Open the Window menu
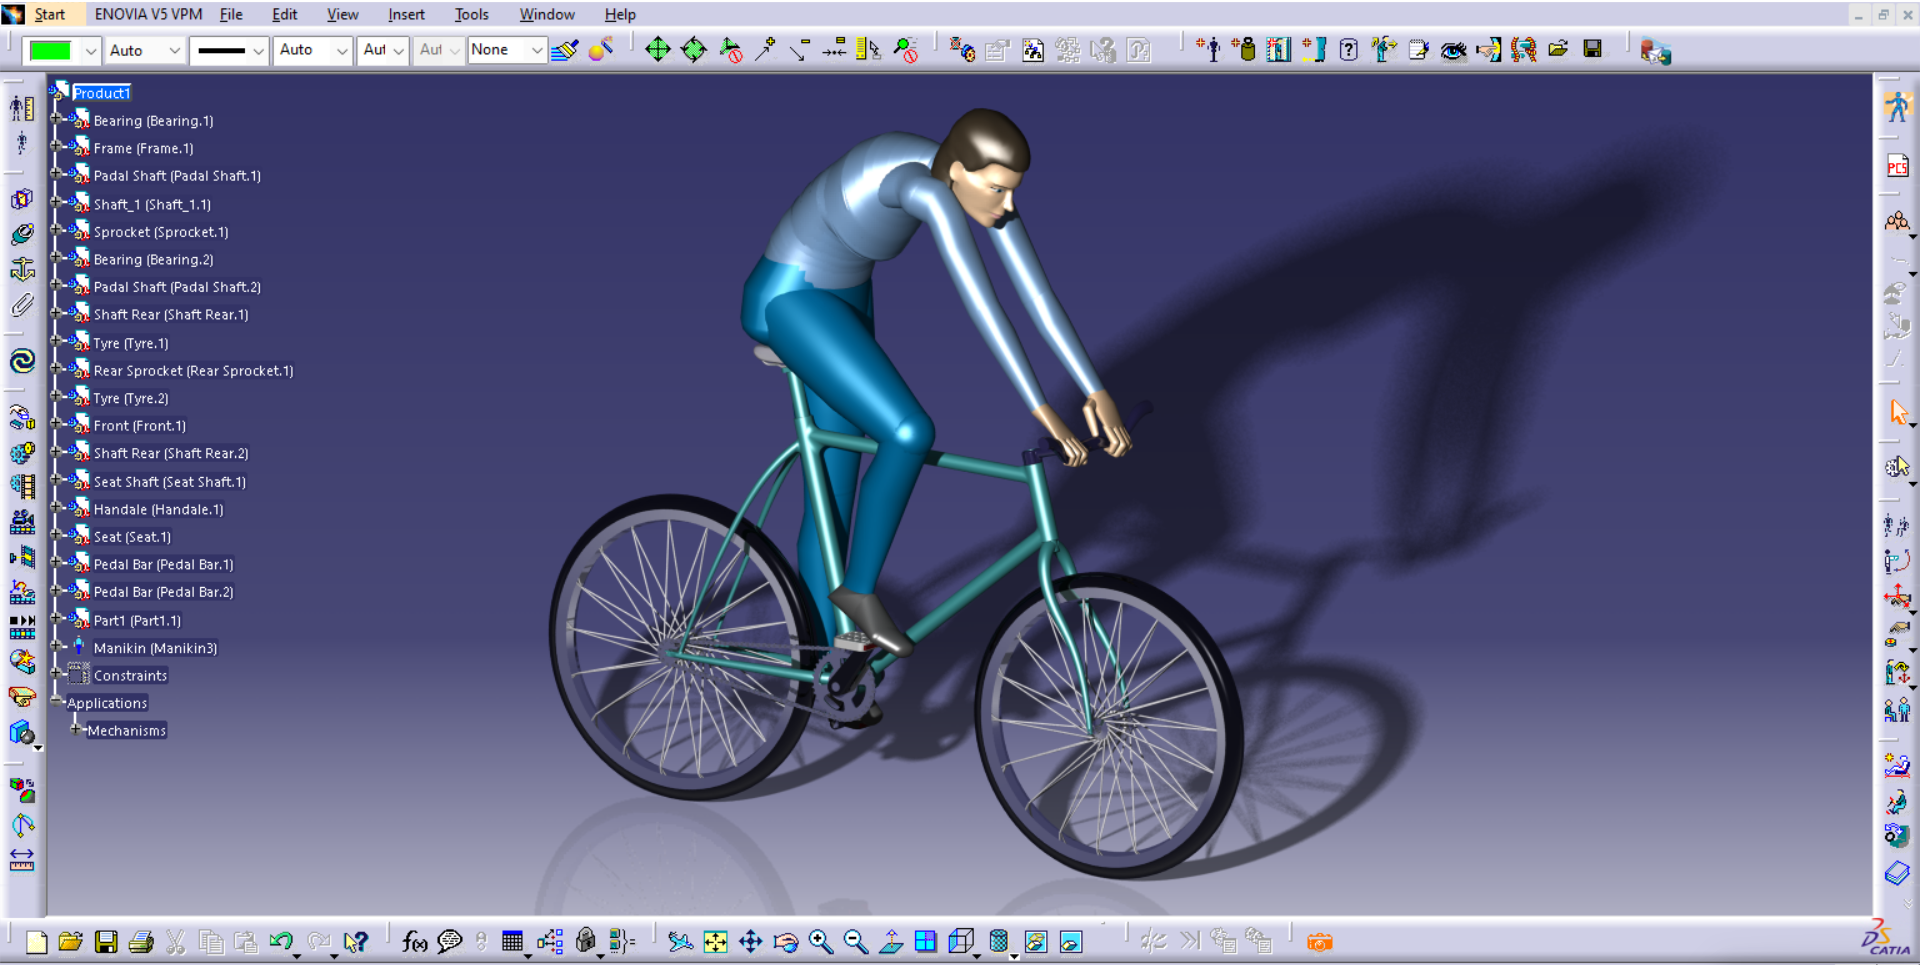 [x=547, y=14]
